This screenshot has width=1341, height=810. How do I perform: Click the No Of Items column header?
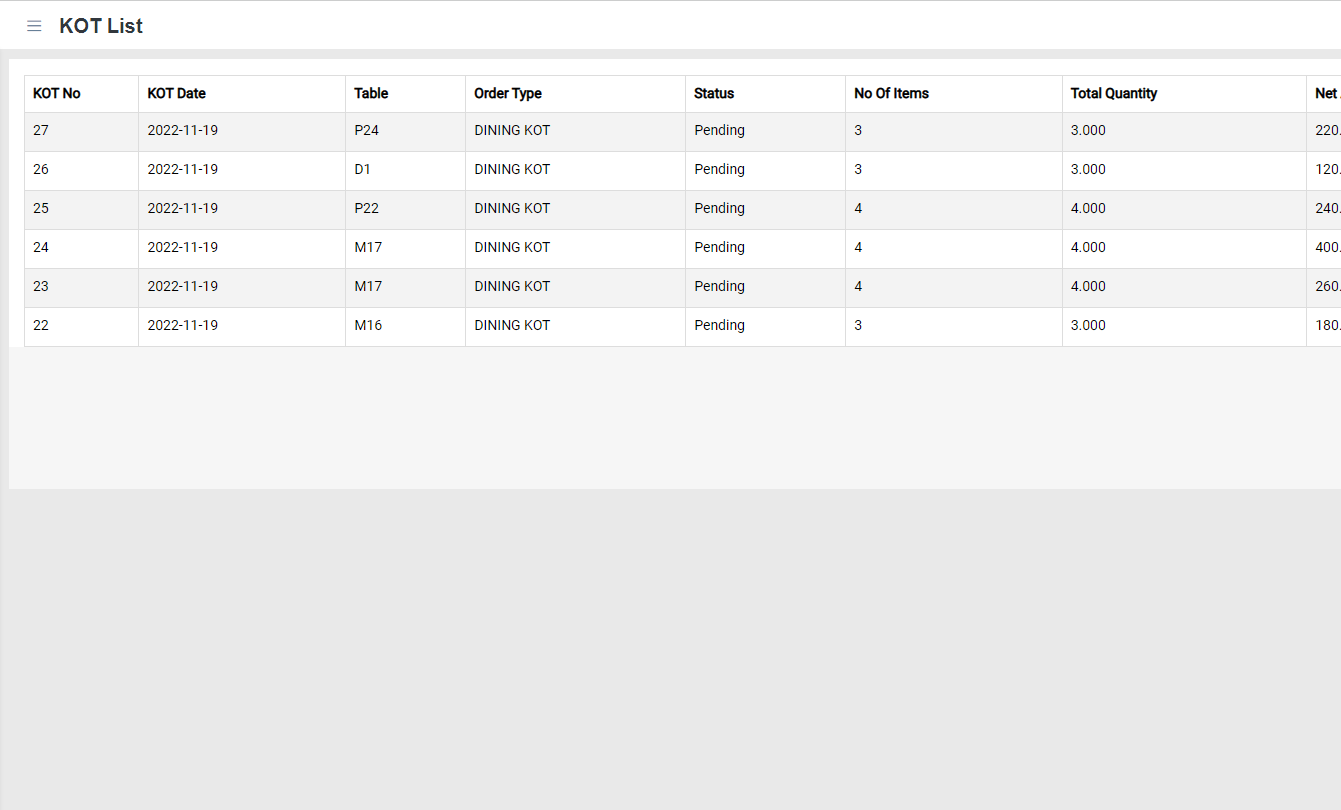point(891,93)
